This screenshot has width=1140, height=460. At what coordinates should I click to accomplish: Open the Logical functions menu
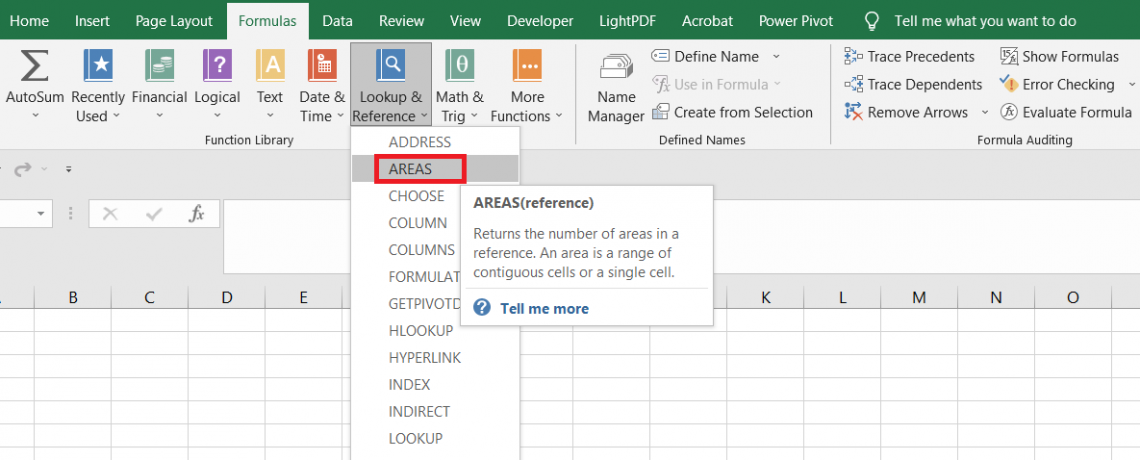pos(217,87)
